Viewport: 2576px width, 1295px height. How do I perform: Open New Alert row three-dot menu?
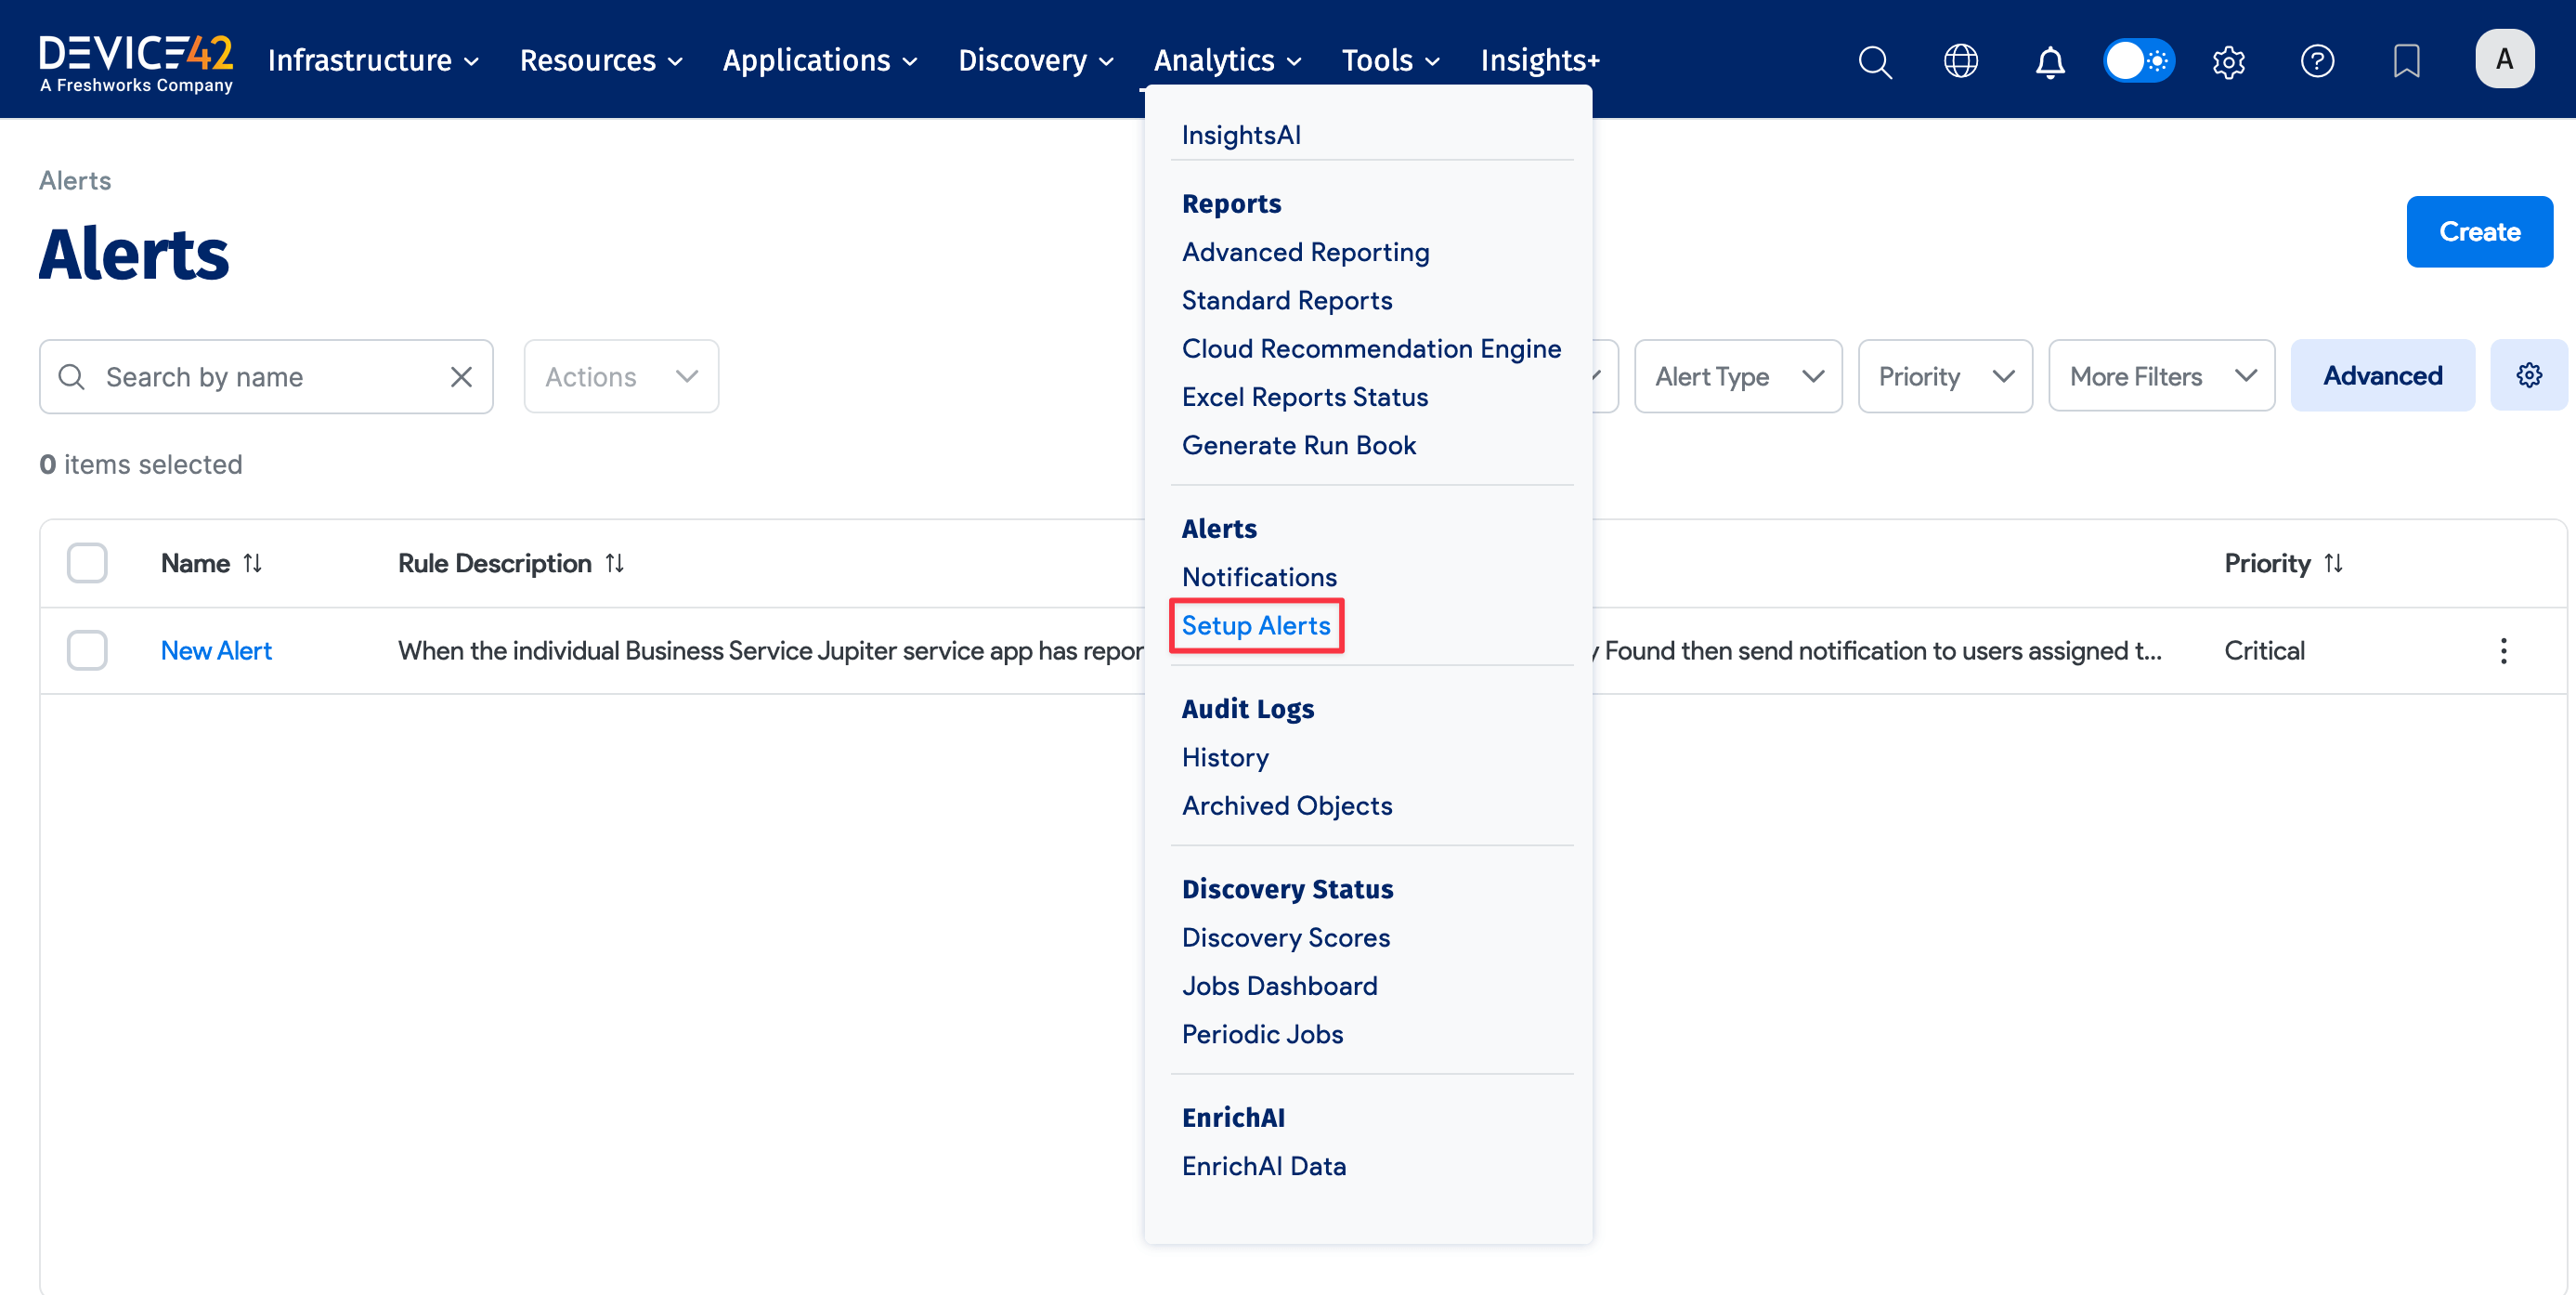point(2502,651)
